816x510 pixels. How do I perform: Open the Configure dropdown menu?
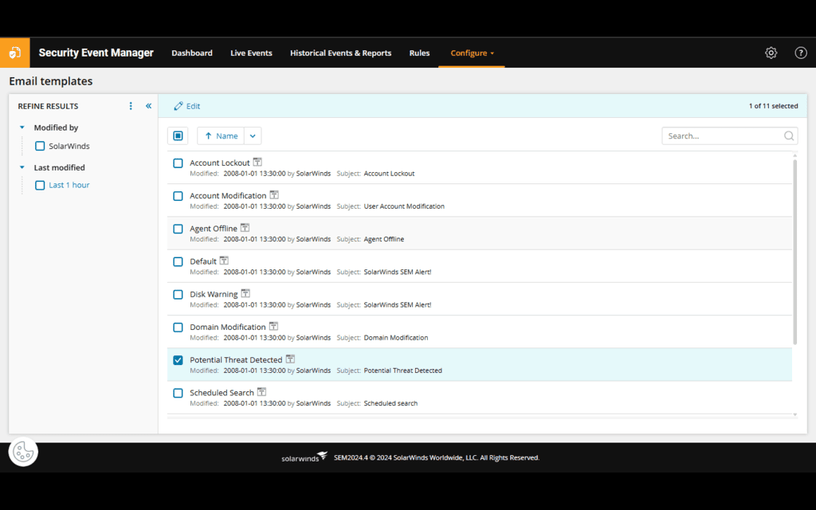click(x=471, y=53)
